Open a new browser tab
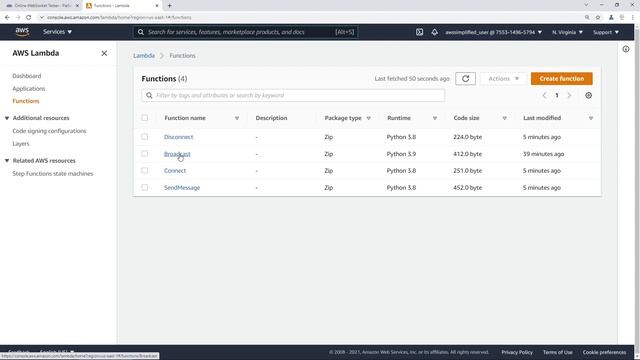The height and width of the screenshot is (360, 640). pos(169,6)
